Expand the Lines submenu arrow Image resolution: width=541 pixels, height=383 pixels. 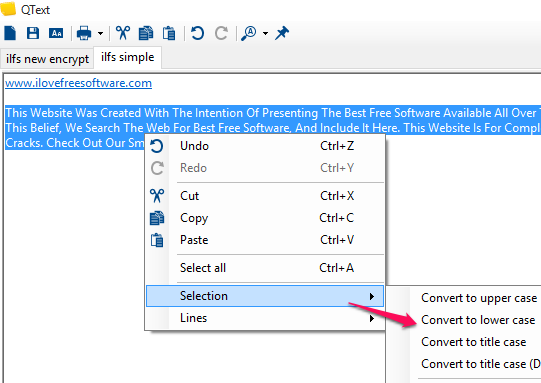pyautogui.click(x=372, y=318)
